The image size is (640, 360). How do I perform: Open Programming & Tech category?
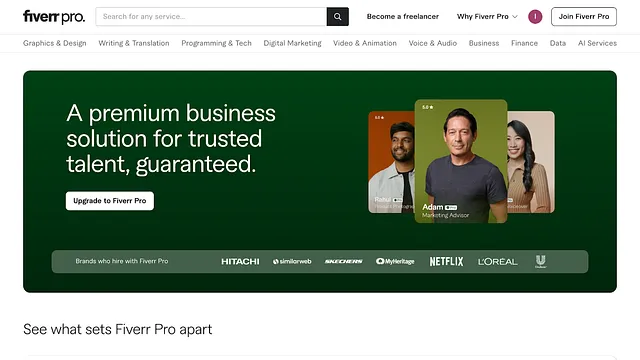click(x=216, y=43)
